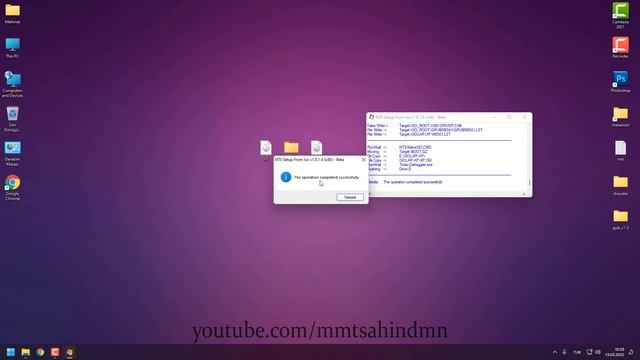Open the Mehmet folder on desktop

pyautogui.click(x=12, y=13)
